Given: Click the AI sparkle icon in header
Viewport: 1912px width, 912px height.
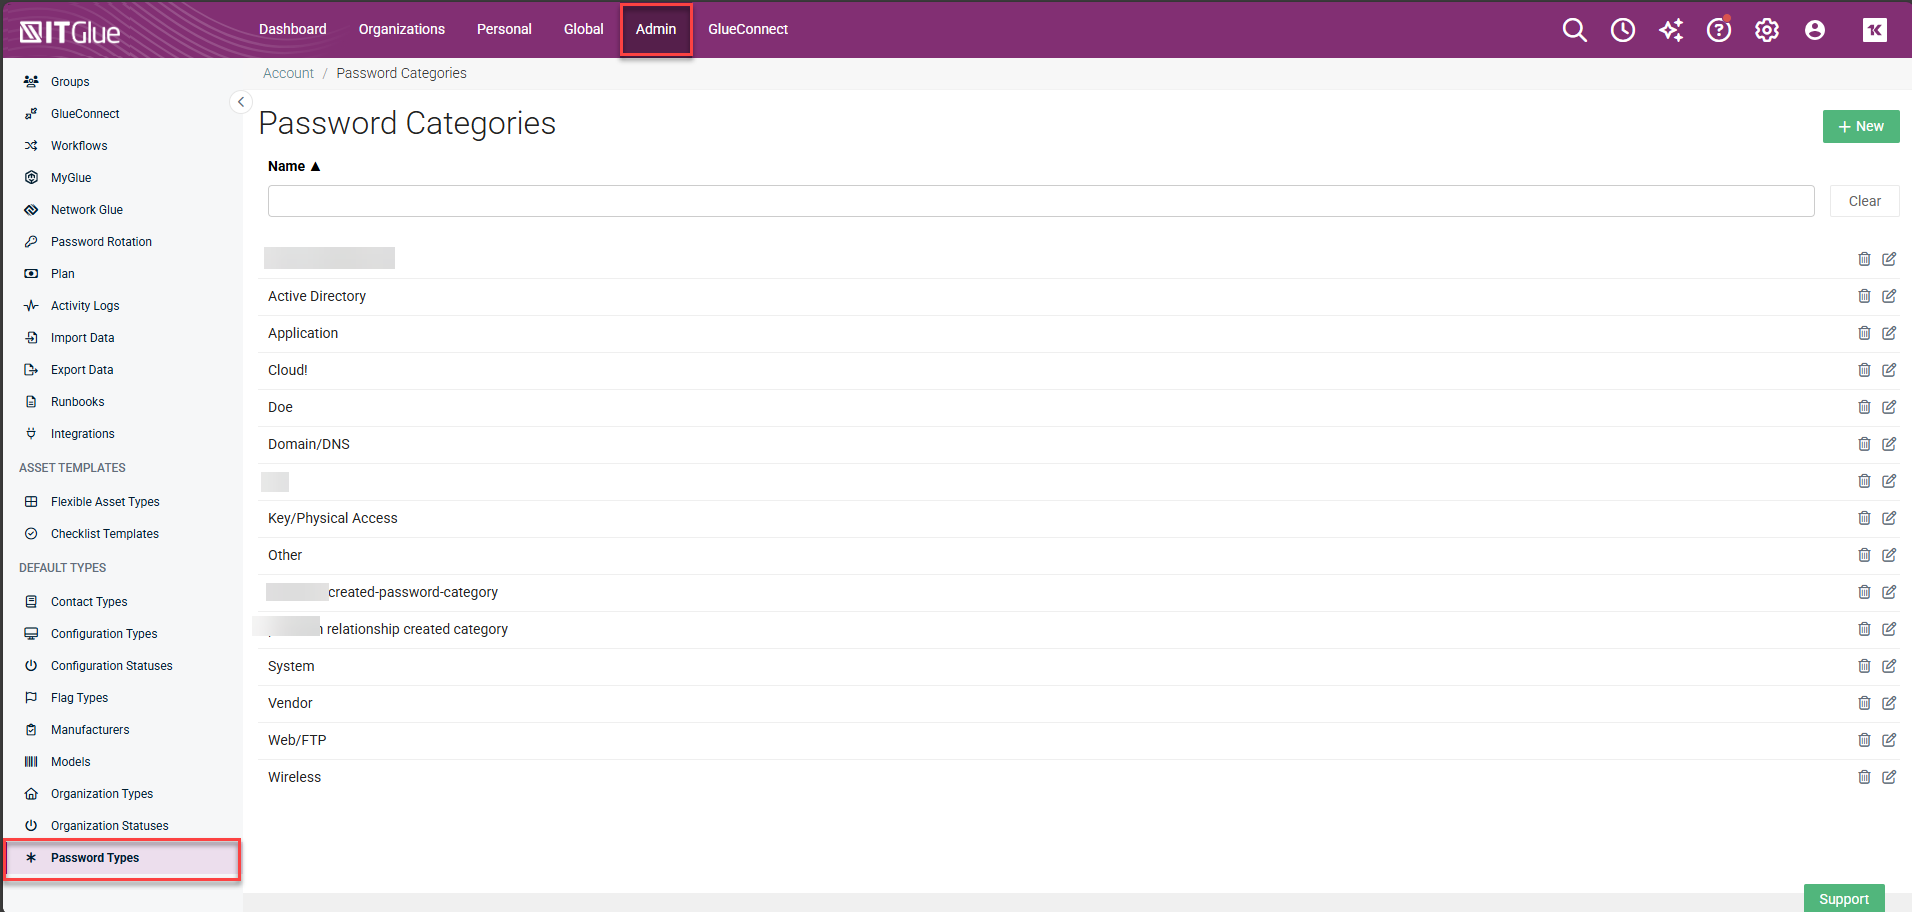Looking at the screenshot, I should click(x=1670, y=30).
